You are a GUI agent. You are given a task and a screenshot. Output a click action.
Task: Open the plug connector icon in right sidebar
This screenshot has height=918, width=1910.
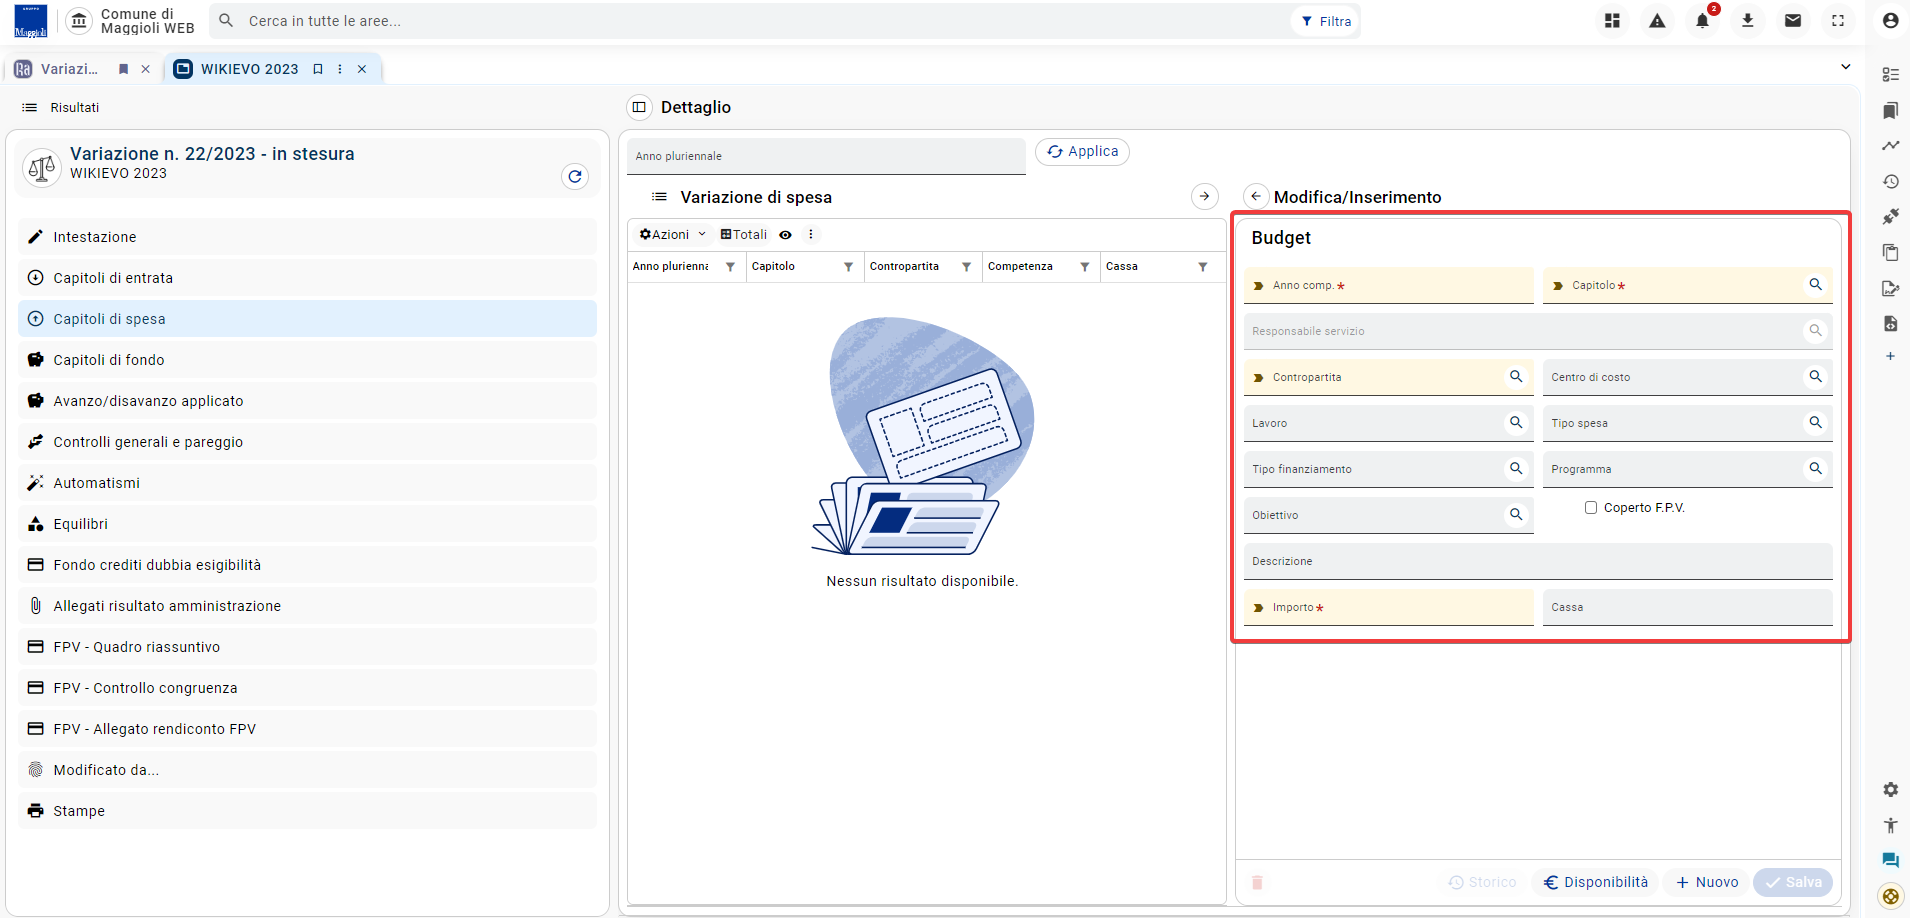pos(1890,217)
